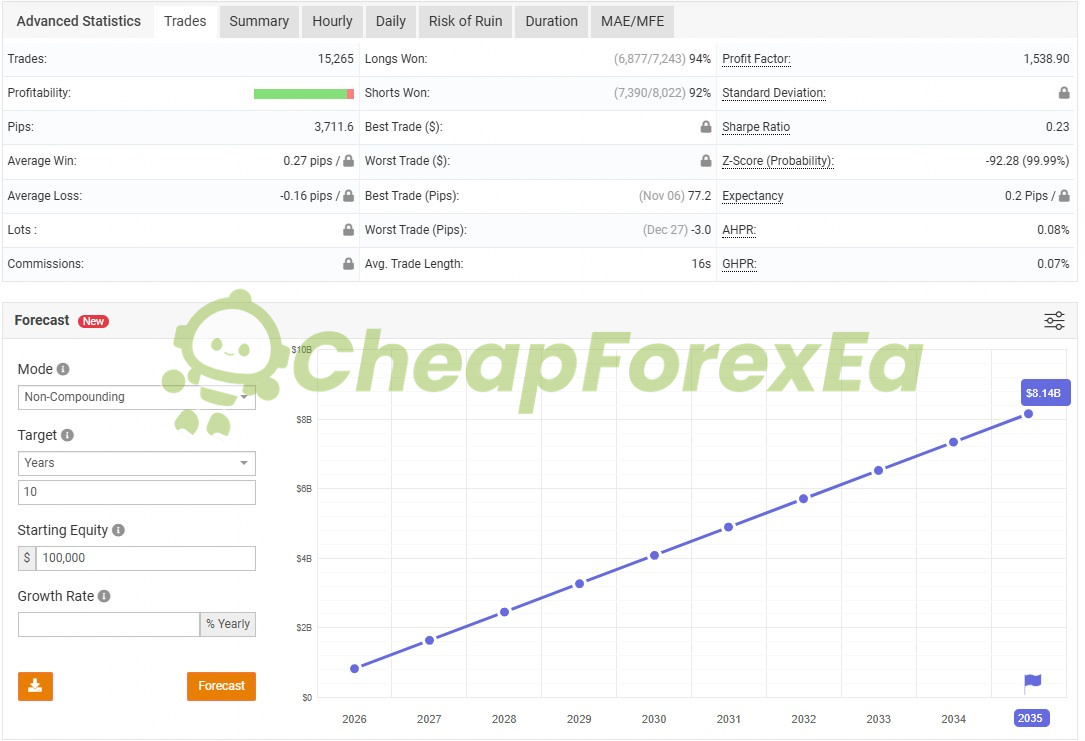Click the $8.14B chart value label
The image size is (1085, 741).
tap(1046, 392)
